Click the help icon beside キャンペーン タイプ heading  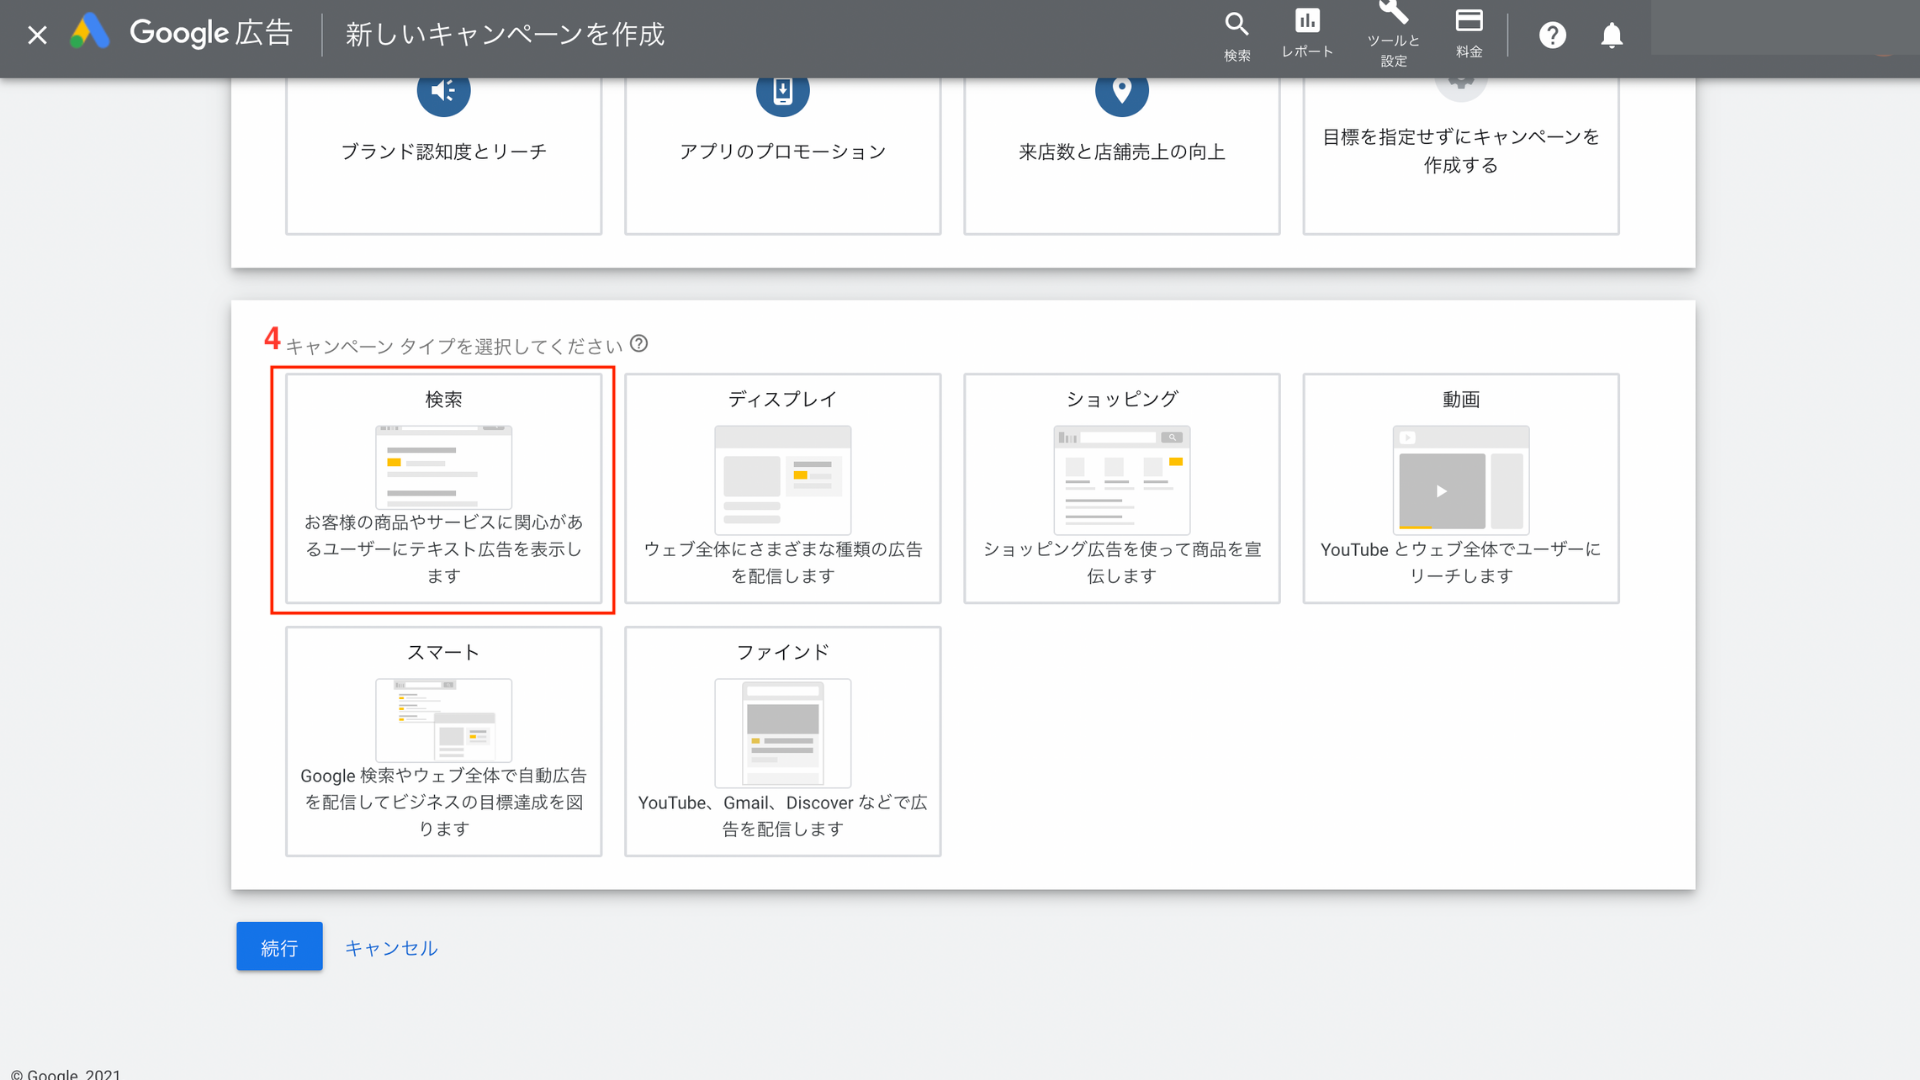pyautogui.click(x=639, y=344)
